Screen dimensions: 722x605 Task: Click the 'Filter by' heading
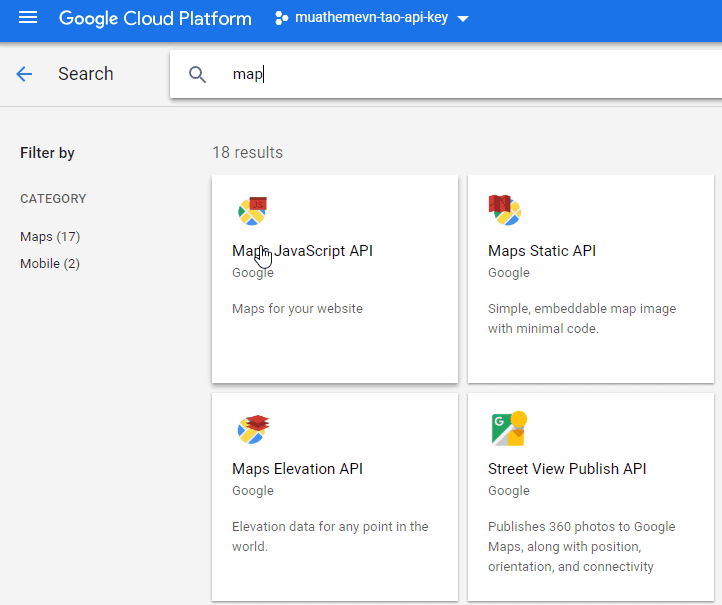coord(47,153)
